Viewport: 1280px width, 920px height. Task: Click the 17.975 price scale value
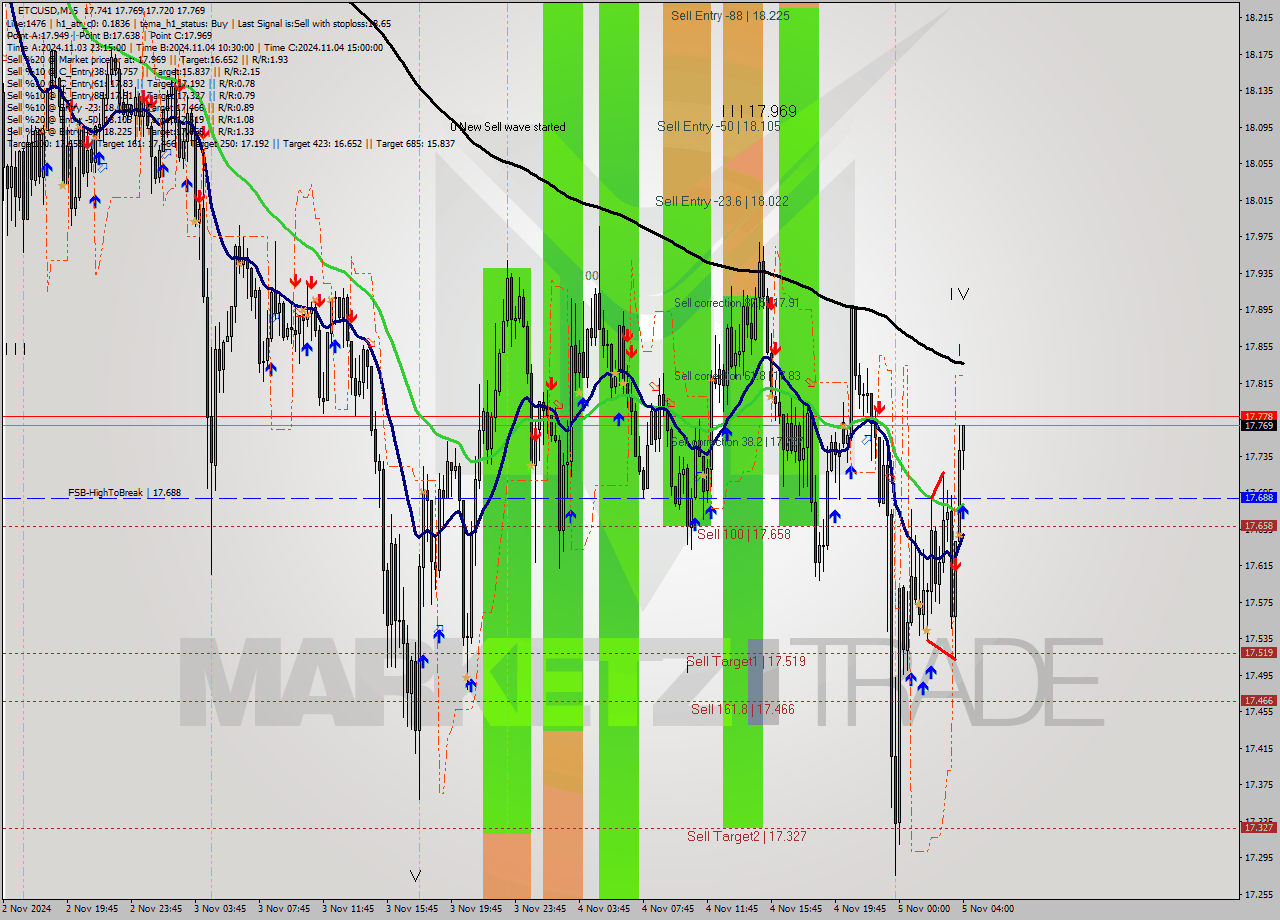(x=1258, y=237)
